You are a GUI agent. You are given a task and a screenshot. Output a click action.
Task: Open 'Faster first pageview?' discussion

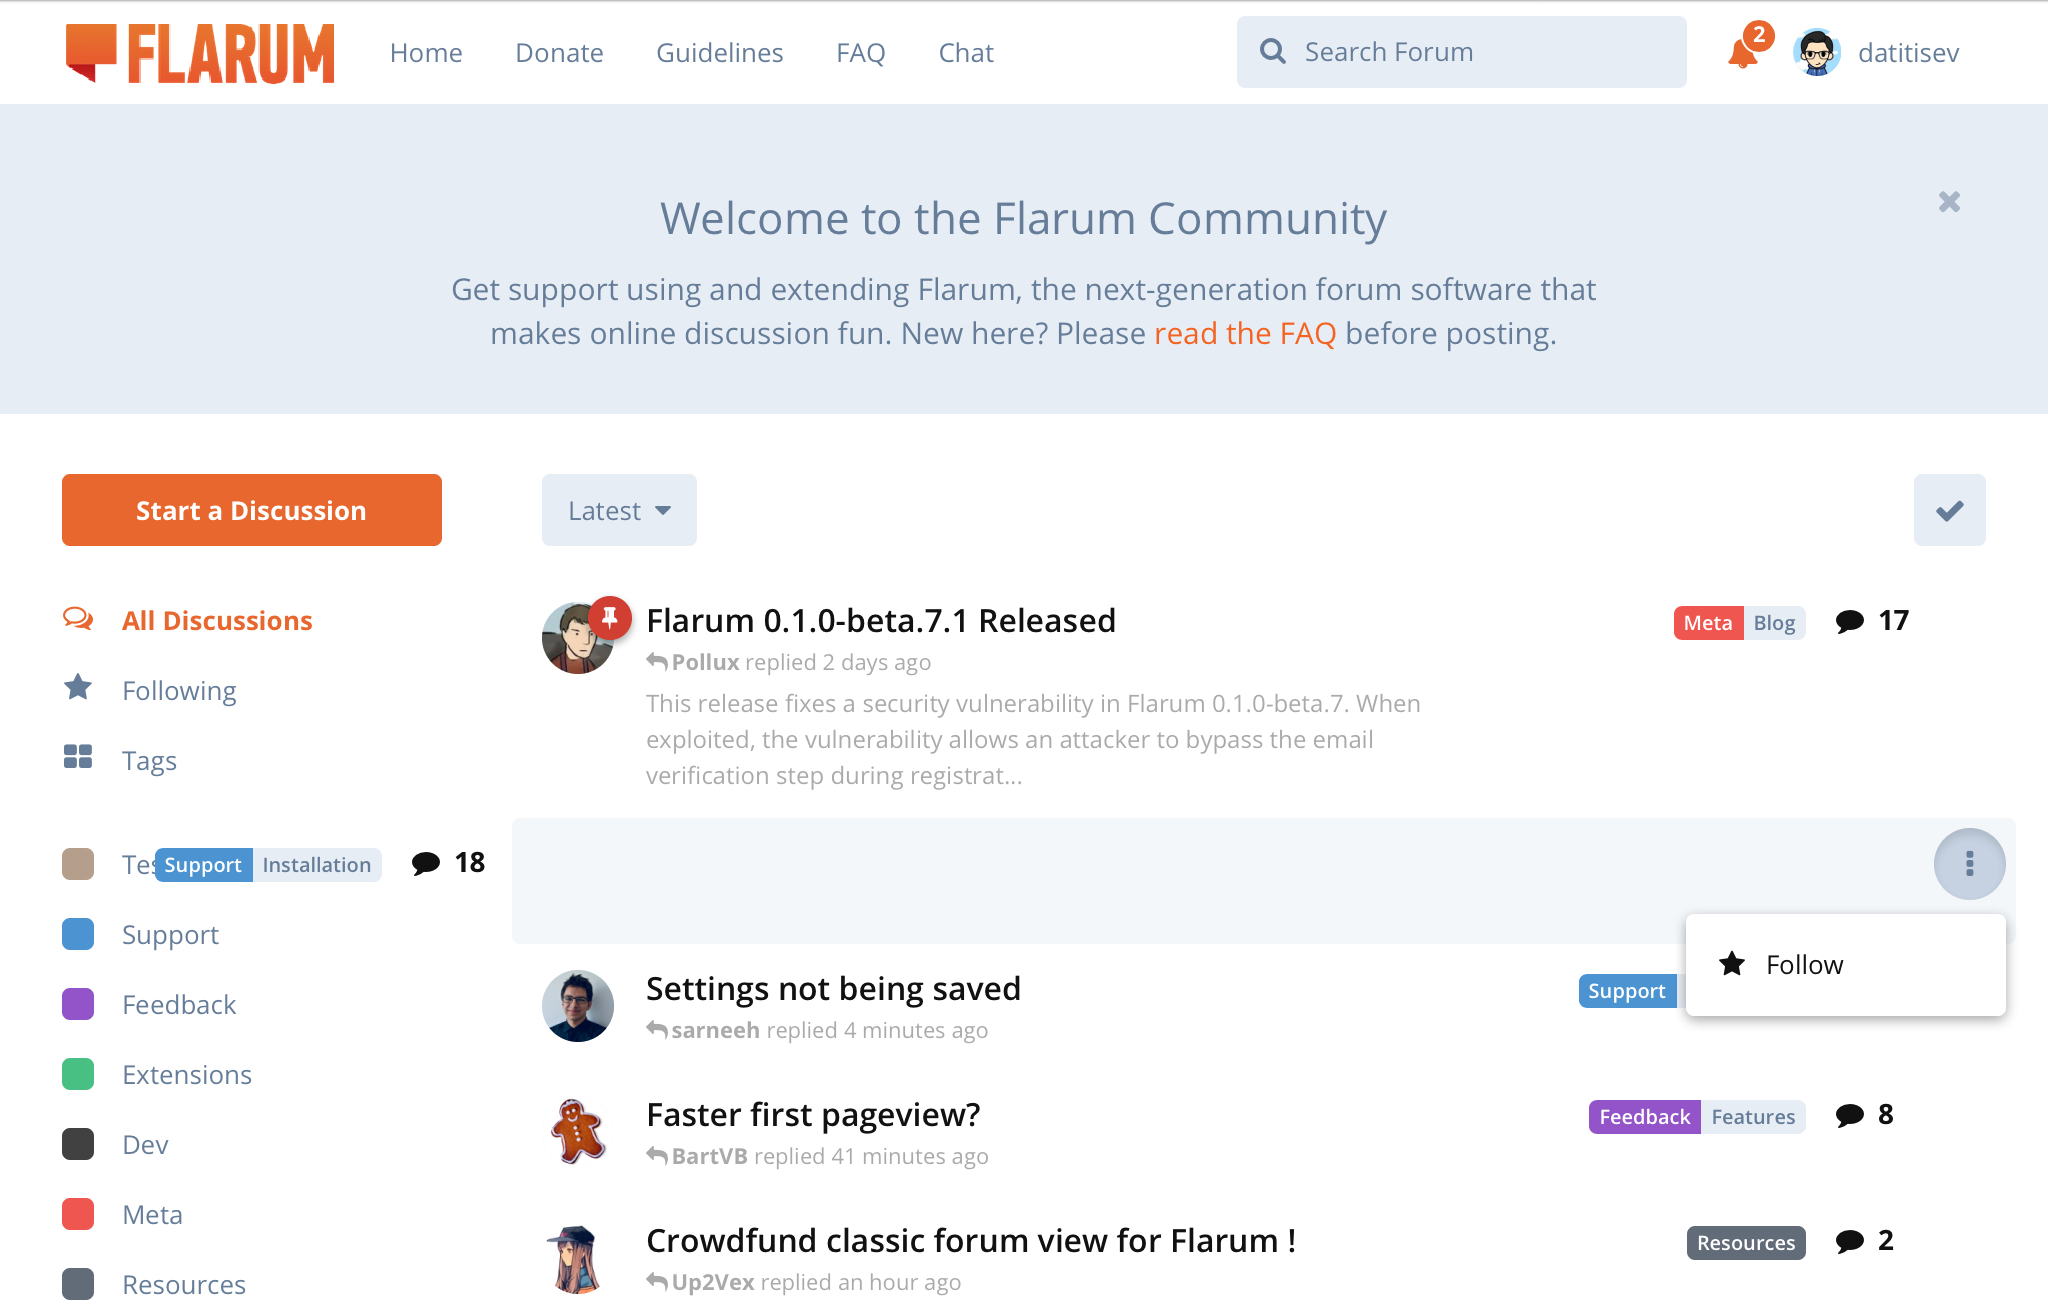point(813,1115)
